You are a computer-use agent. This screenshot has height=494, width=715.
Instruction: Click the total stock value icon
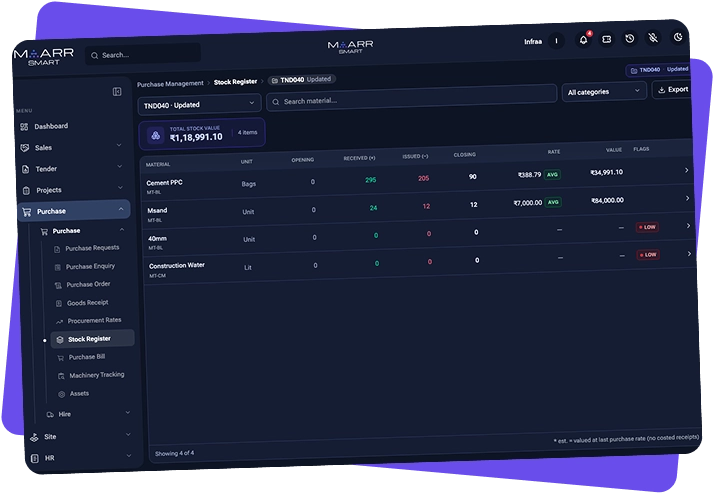tap(155, 135)
